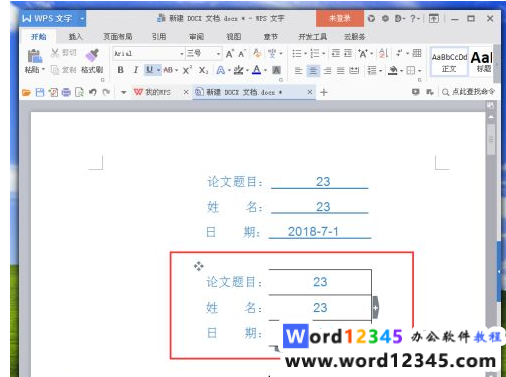This screenshot has height=377, width=506.
Task: Switch to the 视图 (View) tab
Action: click(234, 37)
